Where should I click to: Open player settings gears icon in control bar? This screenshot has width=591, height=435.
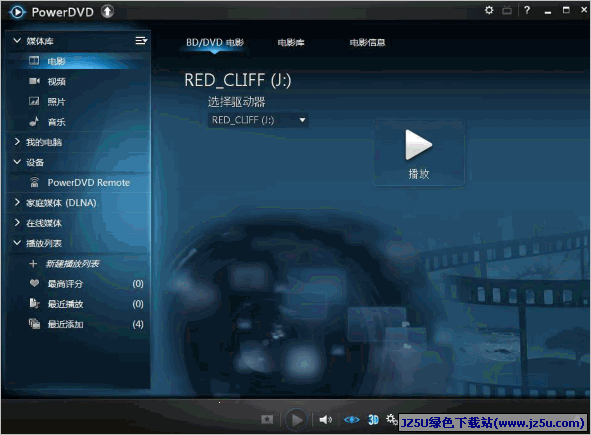[x=391, y=418]
